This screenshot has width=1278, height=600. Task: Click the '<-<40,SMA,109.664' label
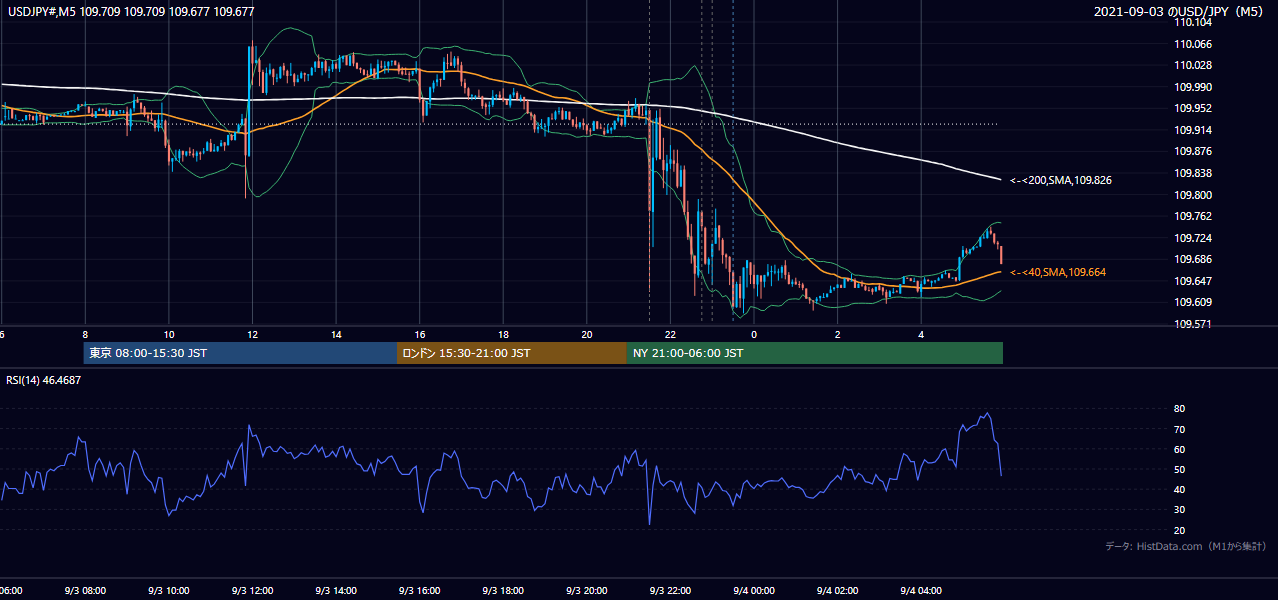(1058, 272)
